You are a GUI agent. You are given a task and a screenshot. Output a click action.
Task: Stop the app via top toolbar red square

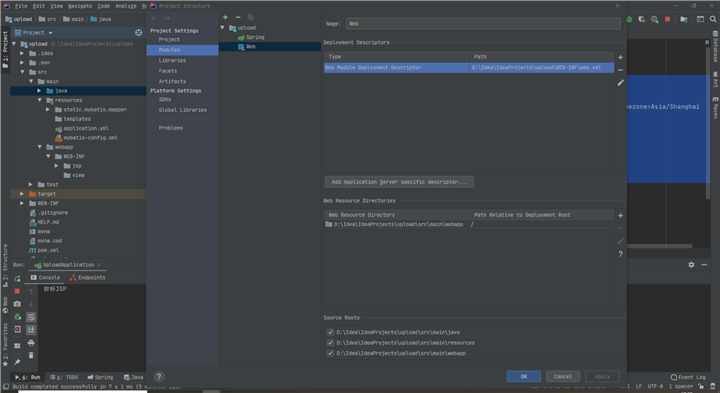[x=667, y=19]
